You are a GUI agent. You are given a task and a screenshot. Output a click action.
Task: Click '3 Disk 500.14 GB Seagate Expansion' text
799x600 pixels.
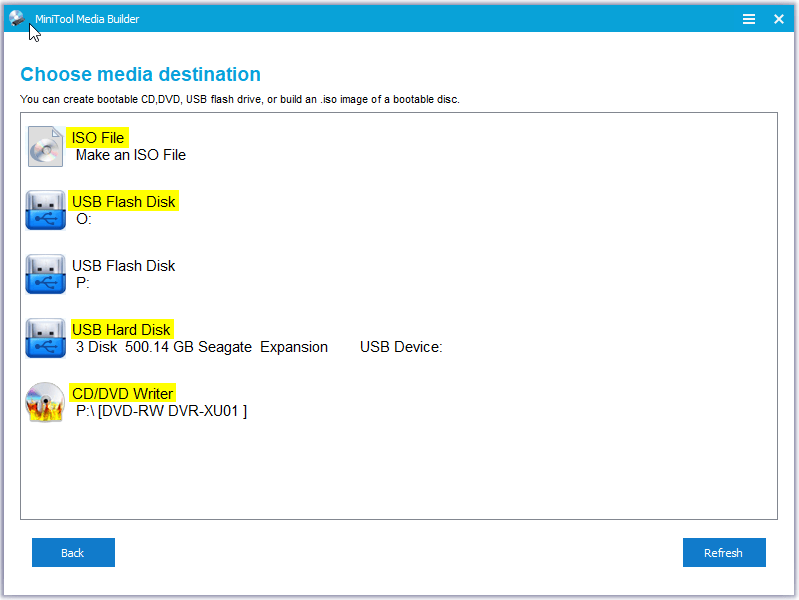click(x=202, y=347)
